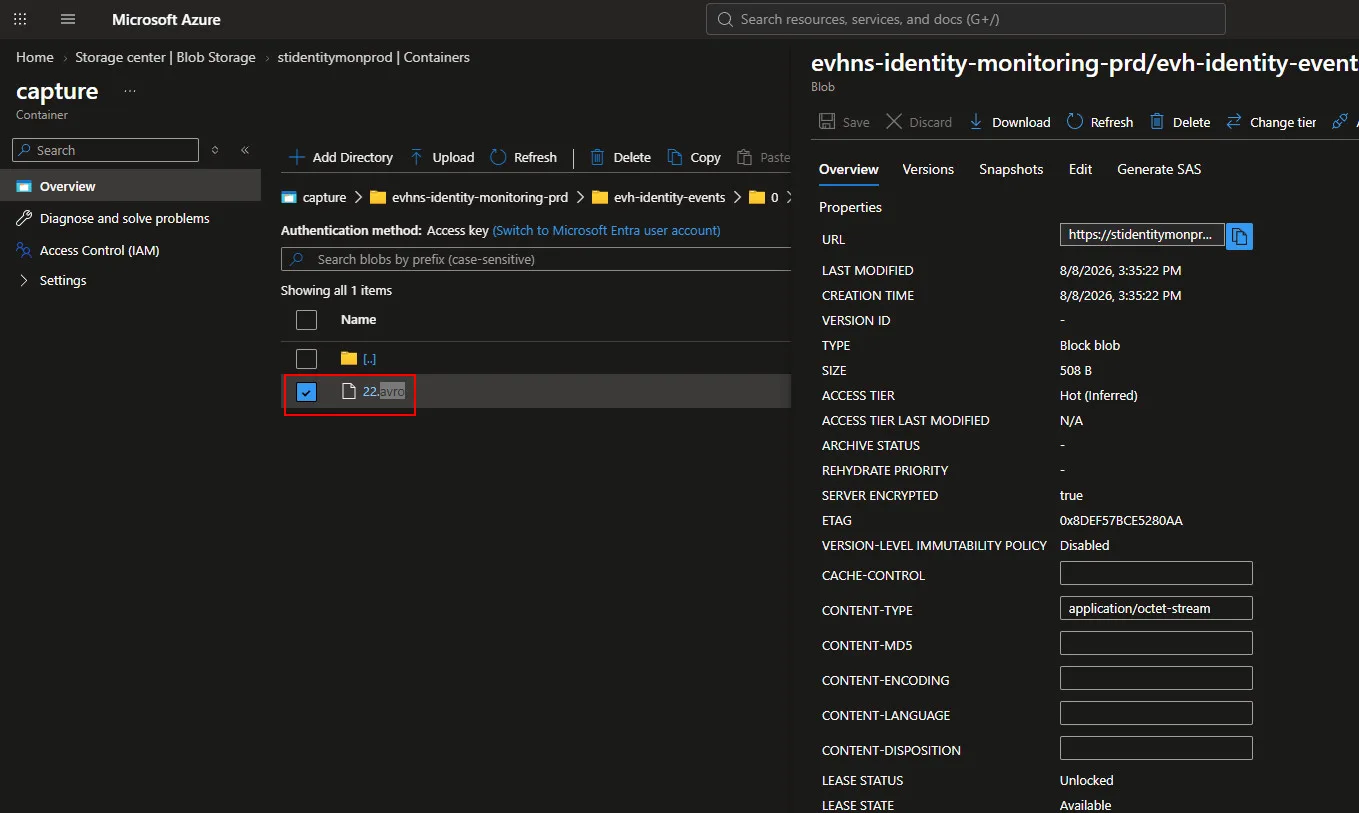Click Save in the blob panel
The width and height of the screenshot is (1359, 813).
point(844,122)
